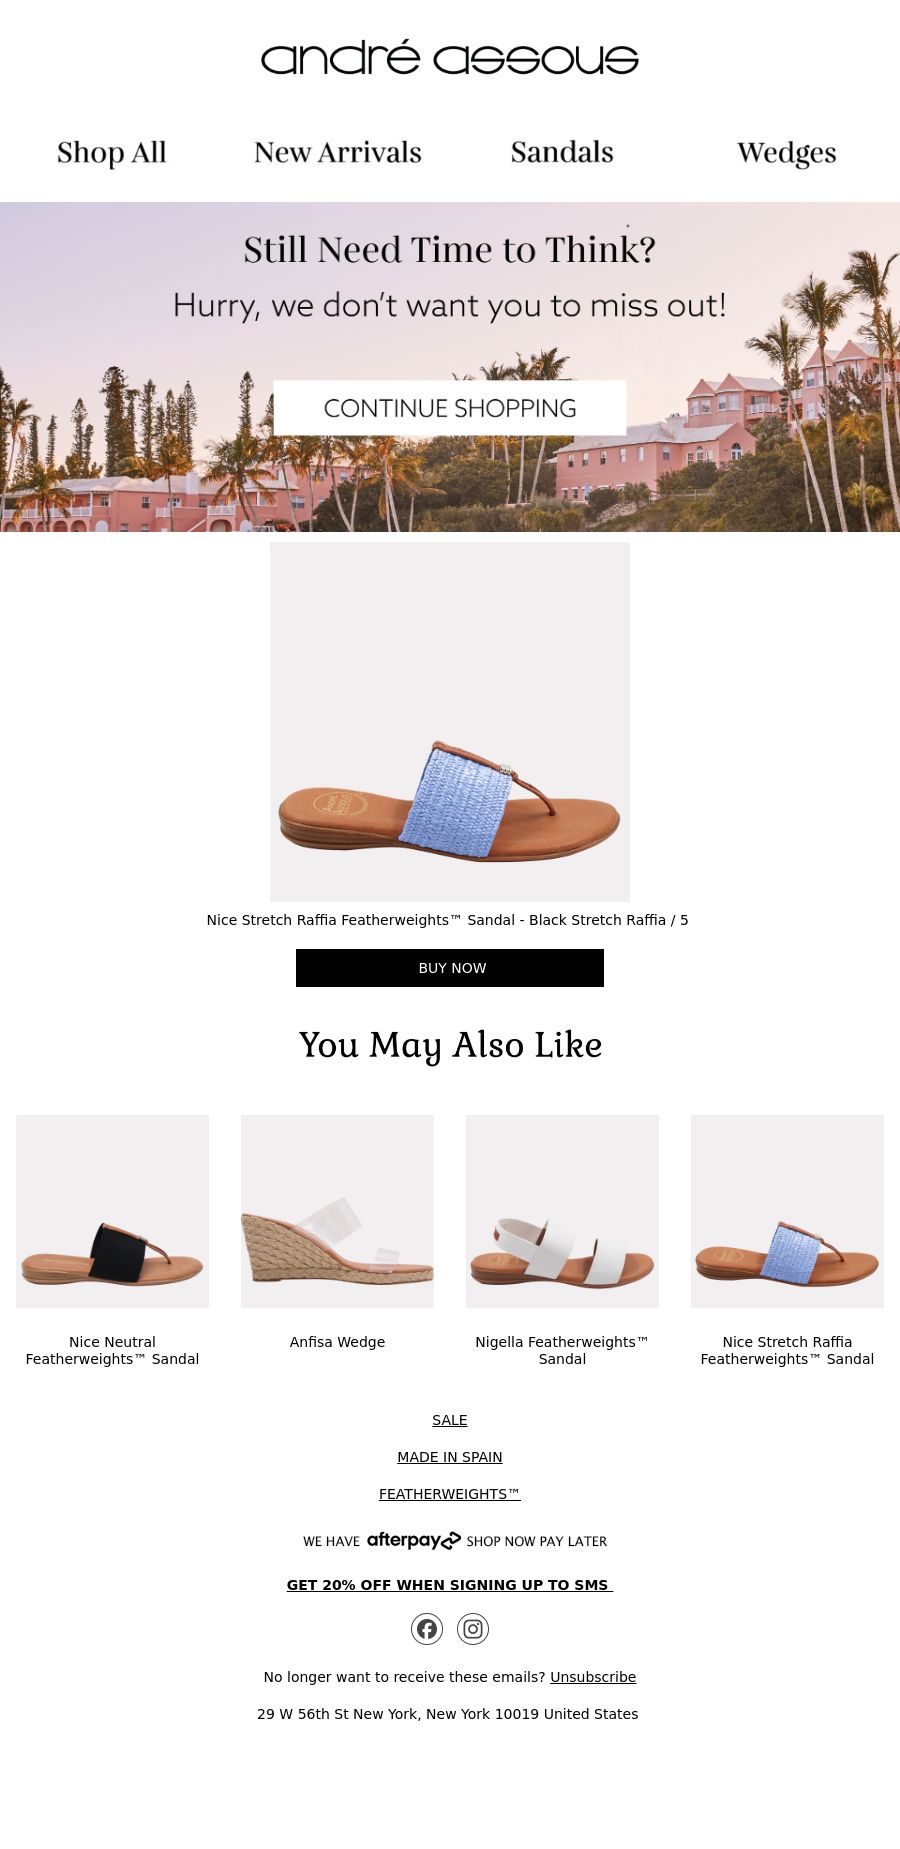The image size is (900, 1849).
Task: View the small blue raffia sandal thumbnail
Action: [x=787, y=1211]
